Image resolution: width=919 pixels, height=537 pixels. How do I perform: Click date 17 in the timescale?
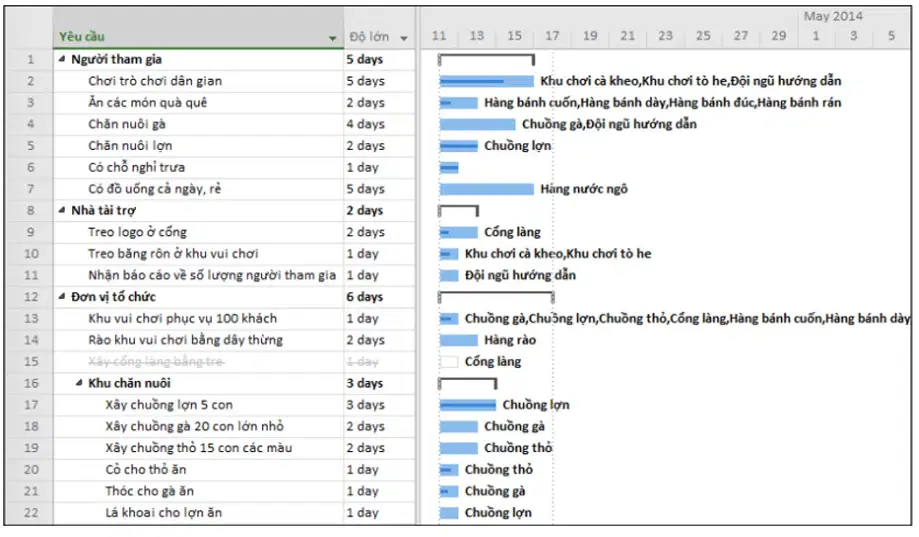coord(552,36)
